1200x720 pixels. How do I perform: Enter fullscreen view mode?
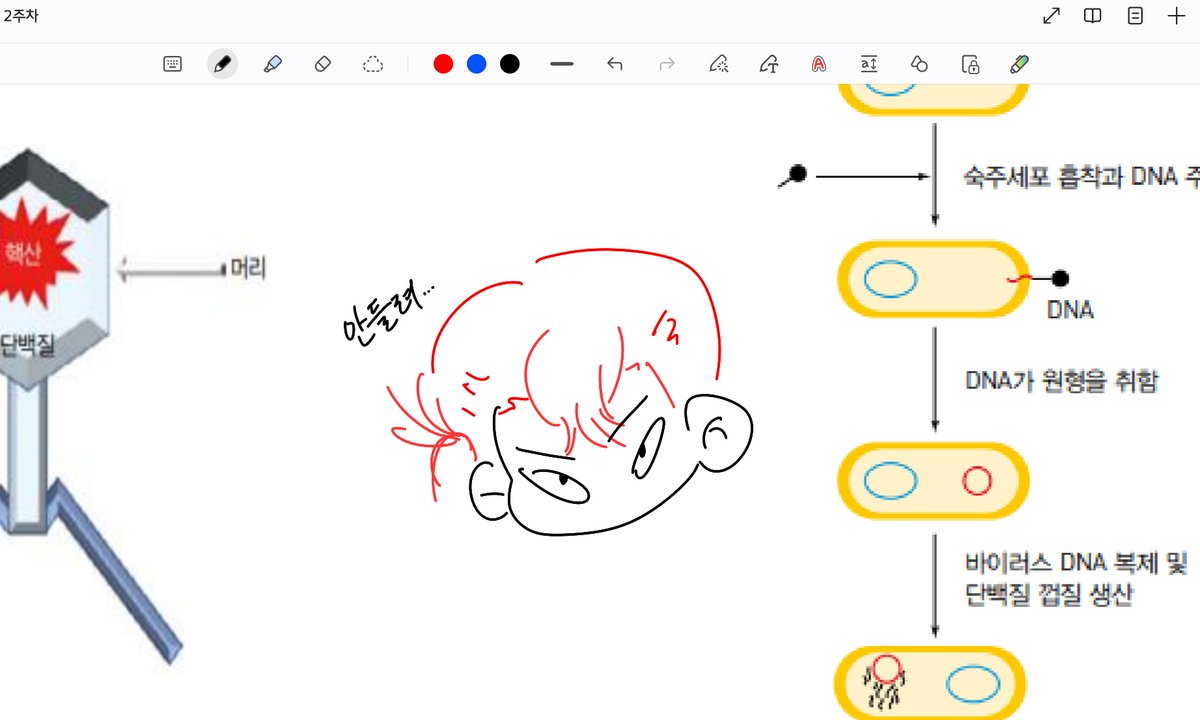pyautogui.click(x=1050, y=15)
